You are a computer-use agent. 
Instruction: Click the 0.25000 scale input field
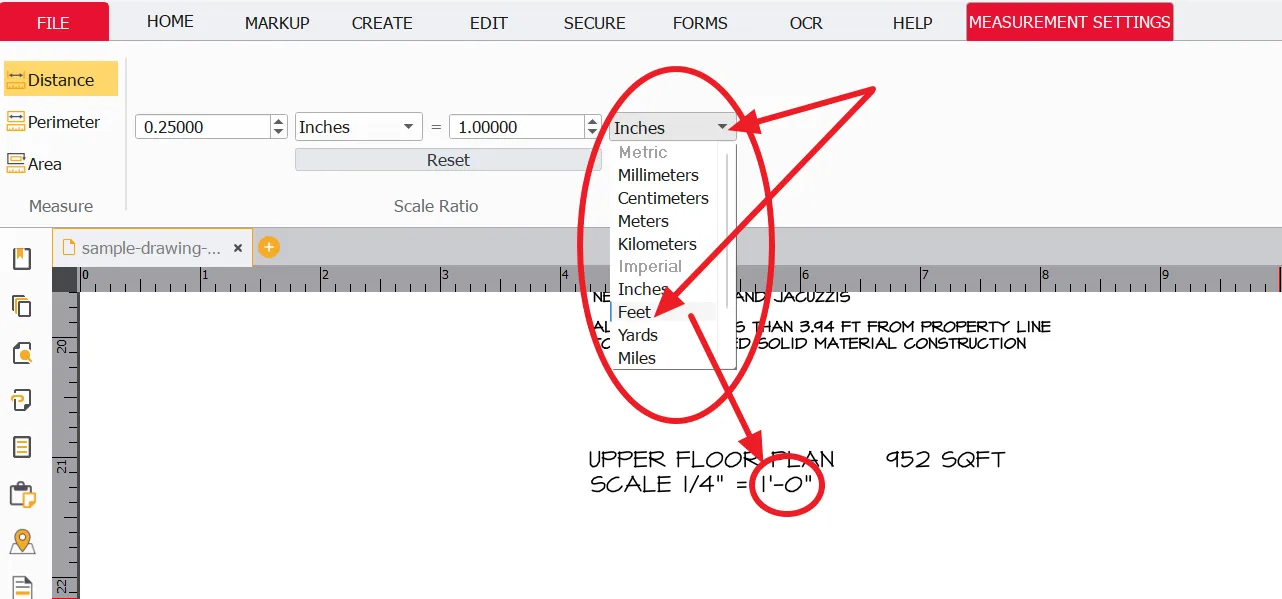click(202, 127)
